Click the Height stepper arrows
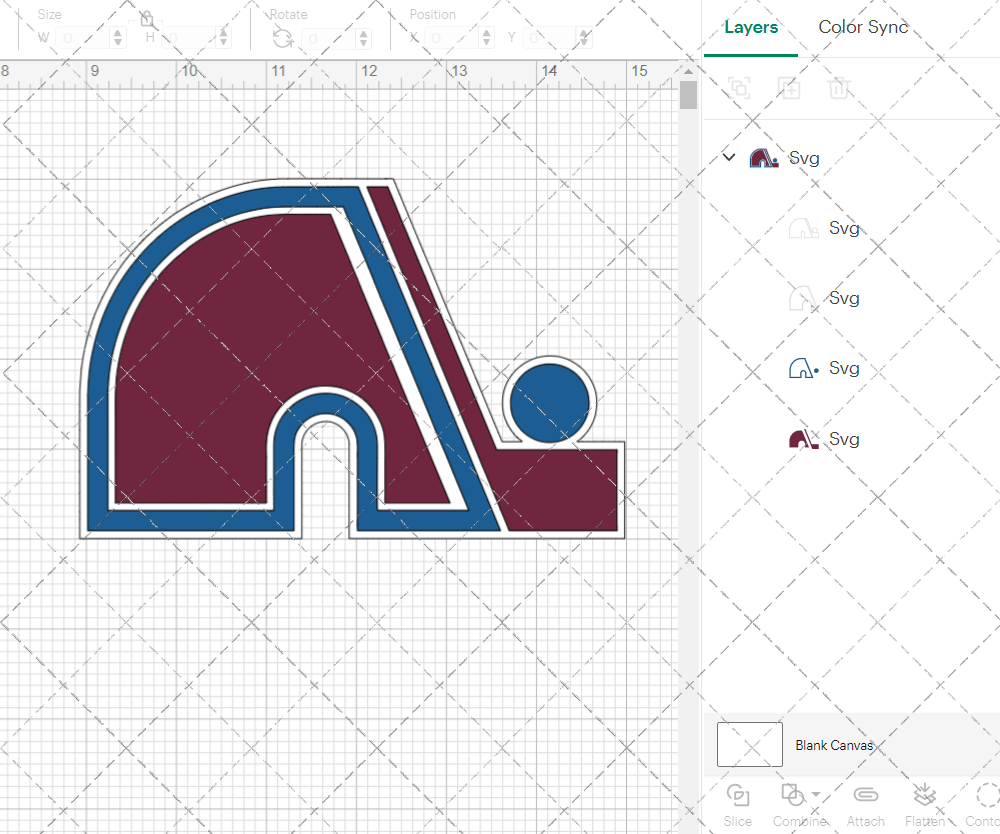This screenshot has height=834, width=1000. 223,38
